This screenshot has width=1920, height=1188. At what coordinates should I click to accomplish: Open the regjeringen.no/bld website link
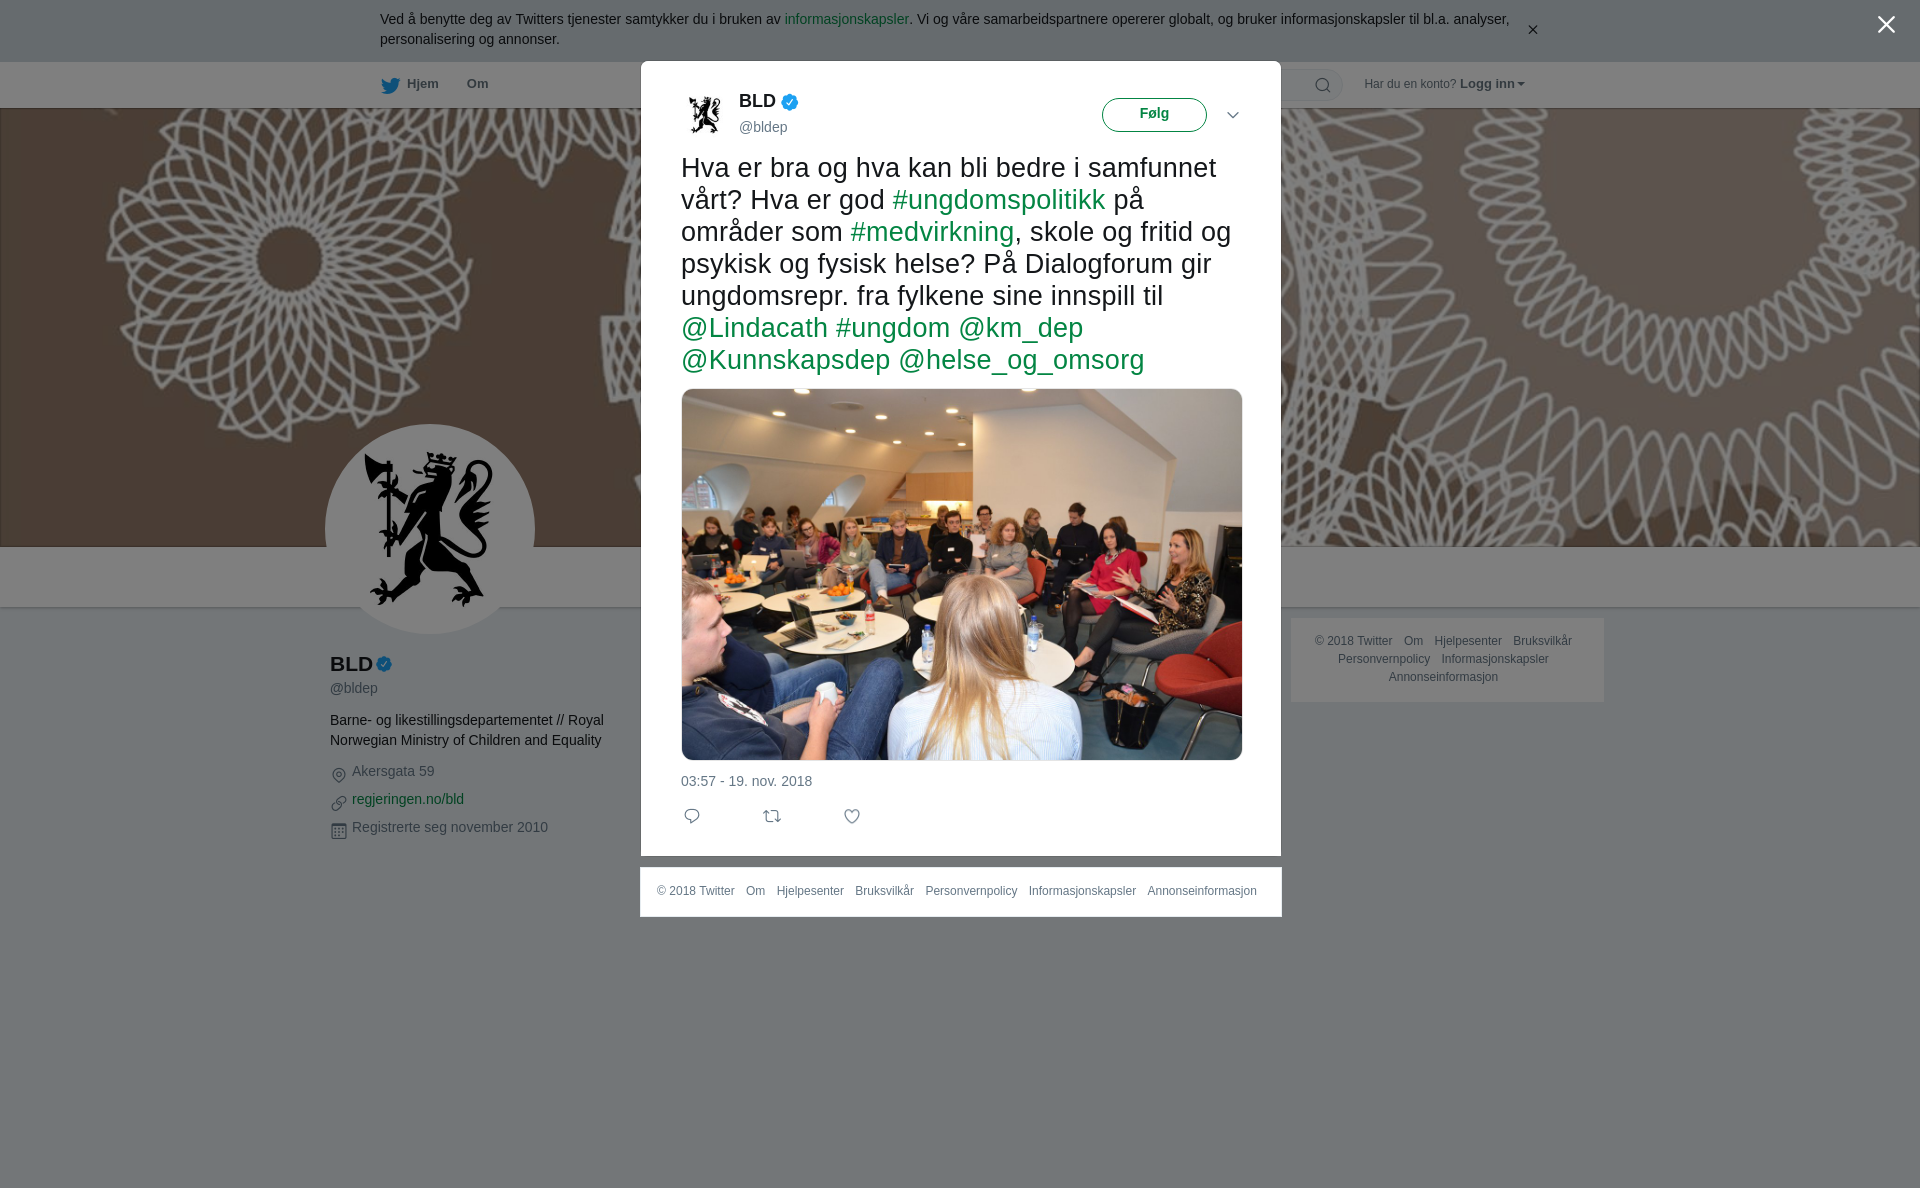[408, 799]
